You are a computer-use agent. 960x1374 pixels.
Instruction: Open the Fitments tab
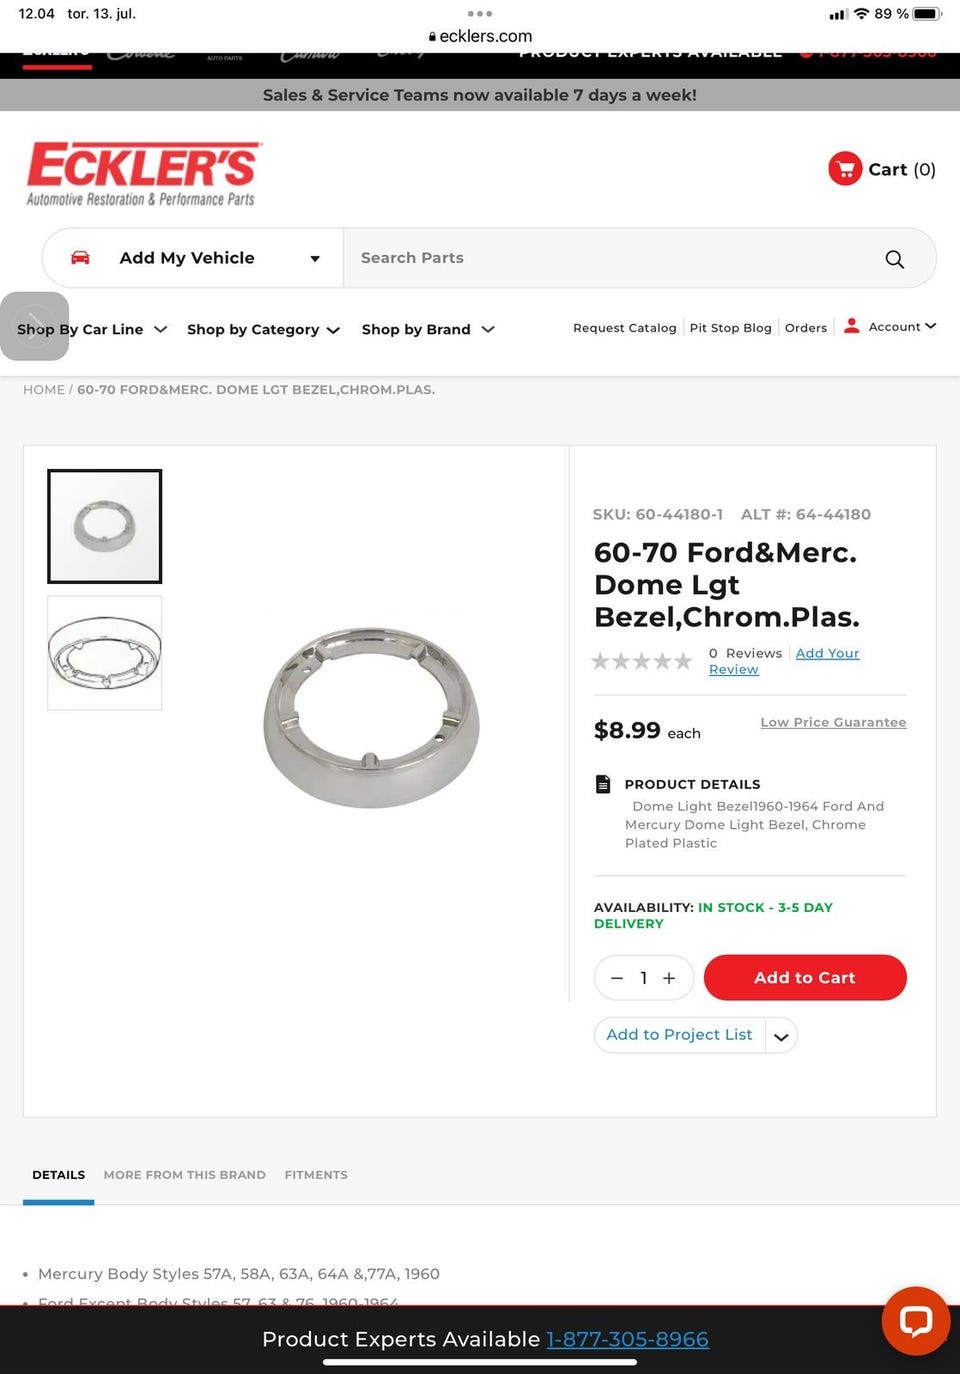(x=316, y=1175)
